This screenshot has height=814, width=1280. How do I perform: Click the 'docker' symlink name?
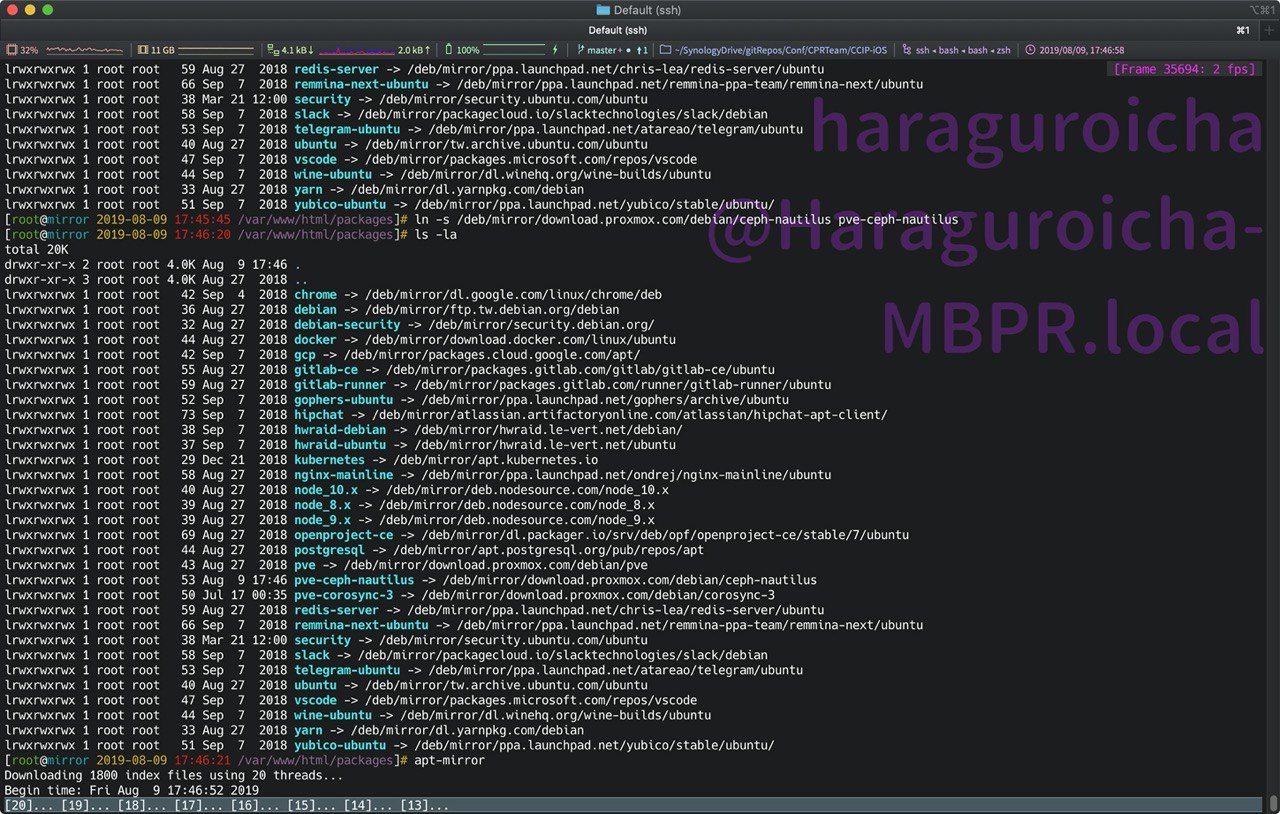315,339
